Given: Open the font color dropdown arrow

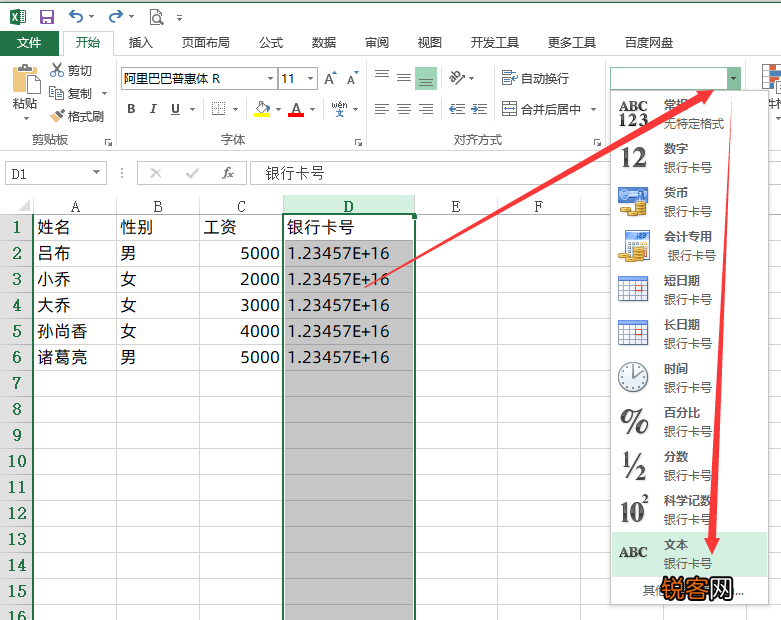Looking at the screenshot, I should [312, 109].
